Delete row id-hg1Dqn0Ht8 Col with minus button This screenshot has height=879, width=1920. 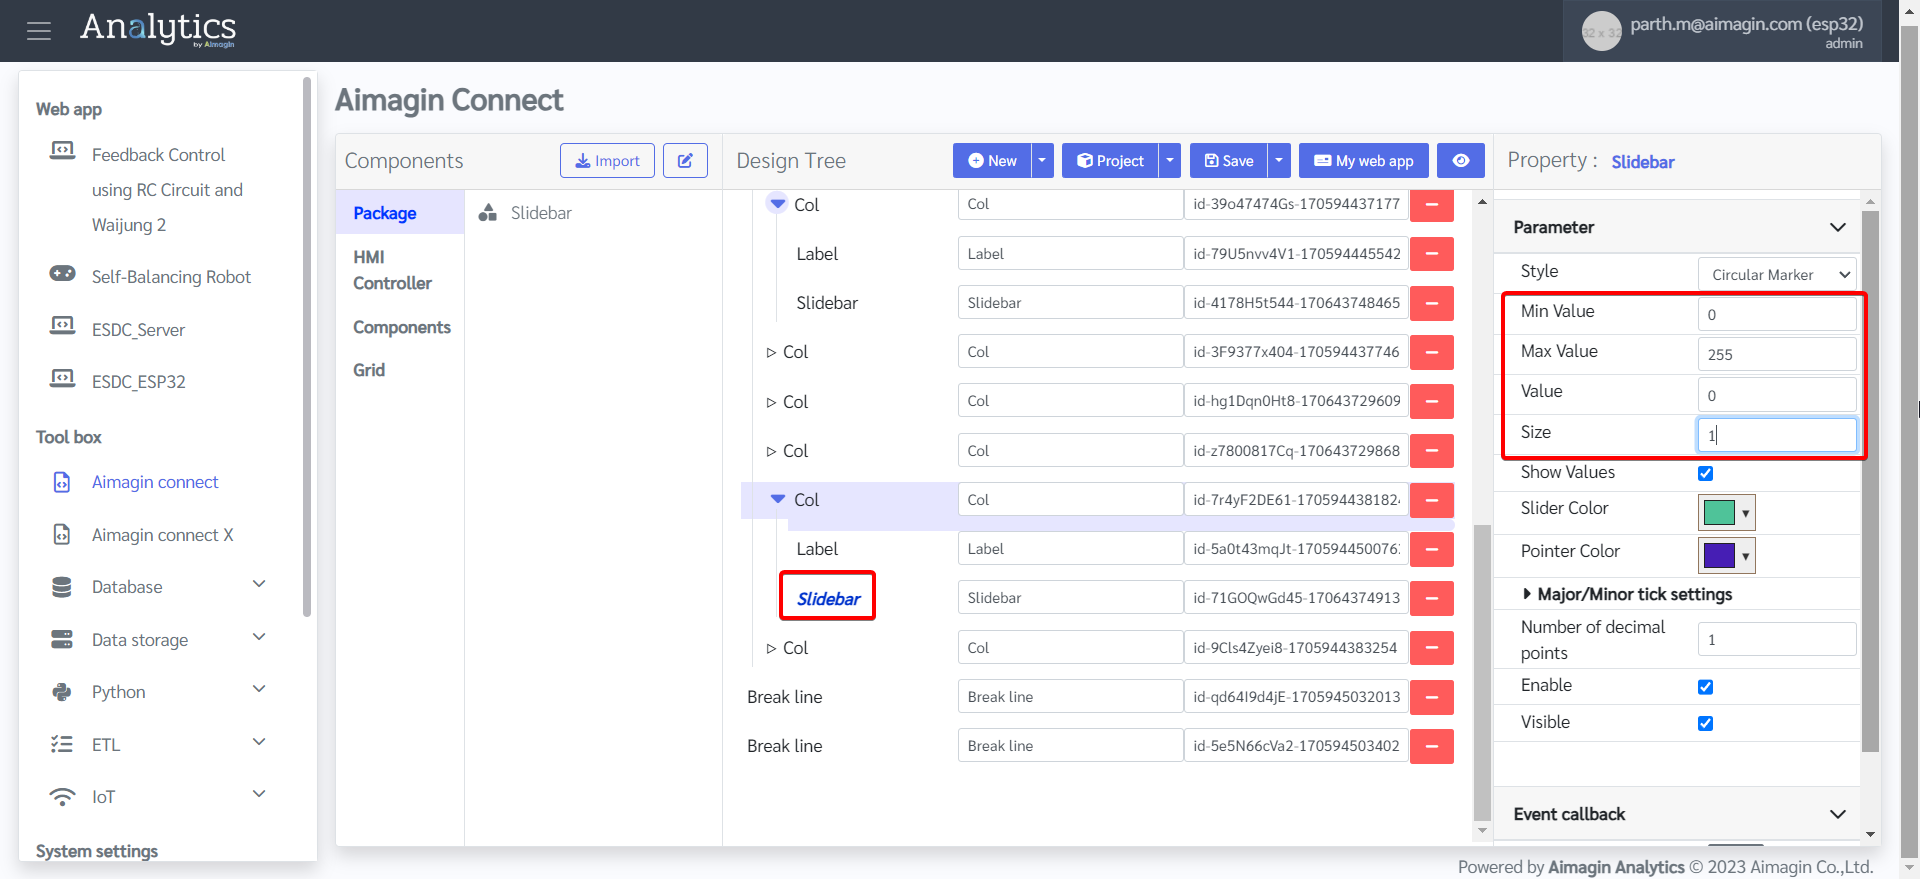[x=1432, y=401]
